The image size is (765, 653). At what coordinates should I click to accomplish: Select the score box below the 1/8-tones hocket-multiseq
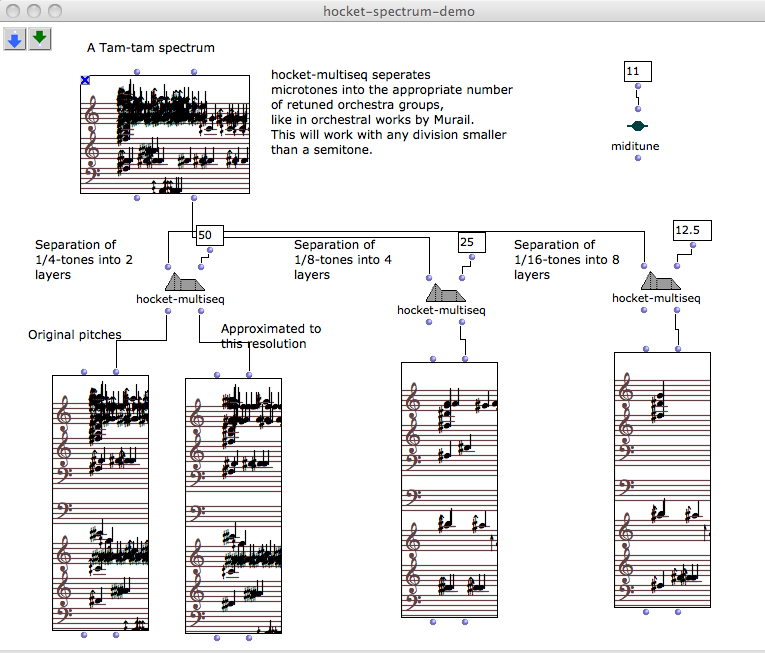pos(449,489)
